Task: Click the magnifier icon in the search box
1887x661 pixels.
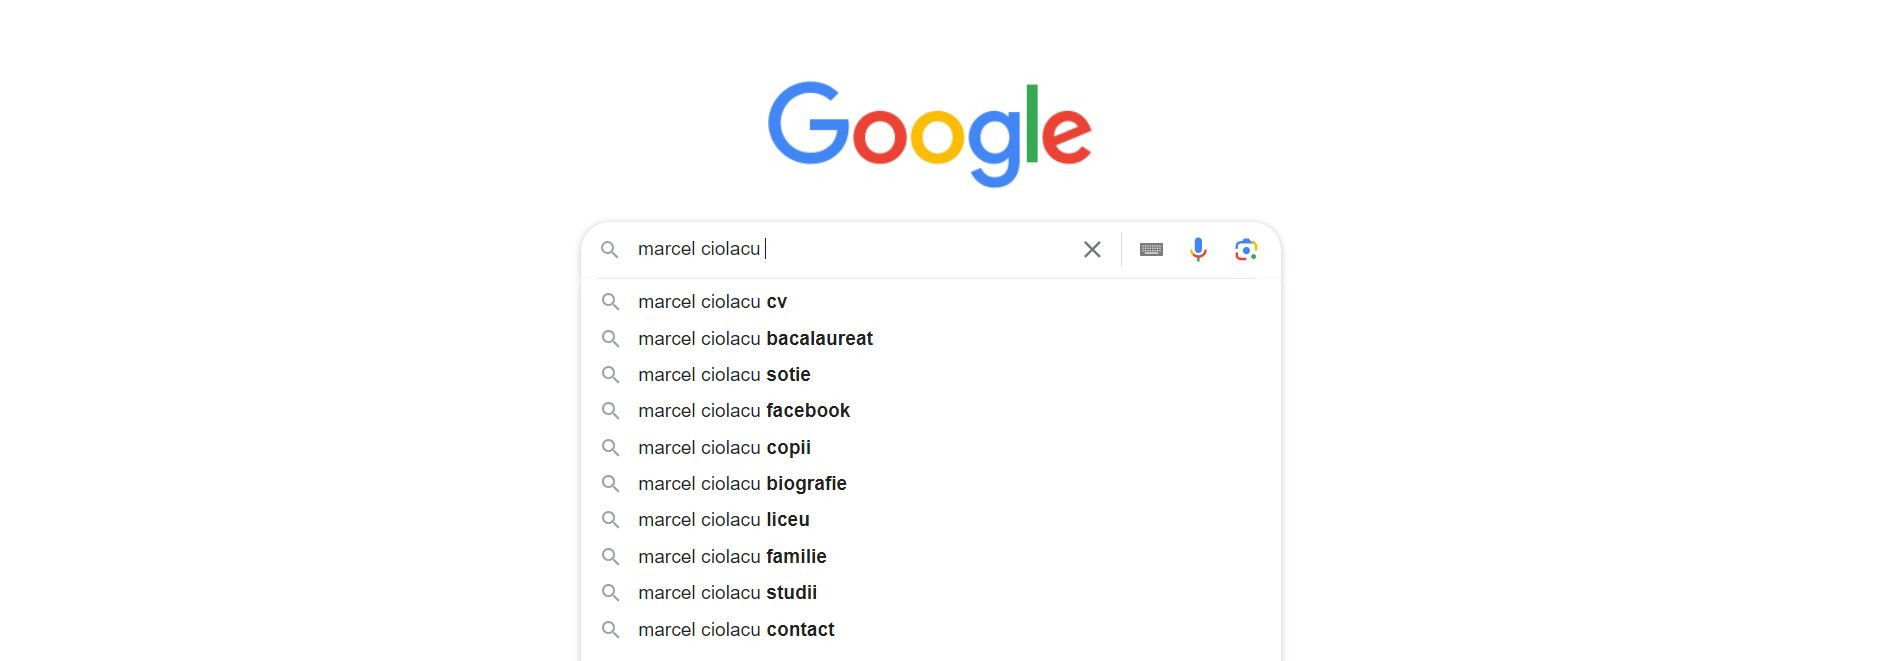Action: [611, 249]
